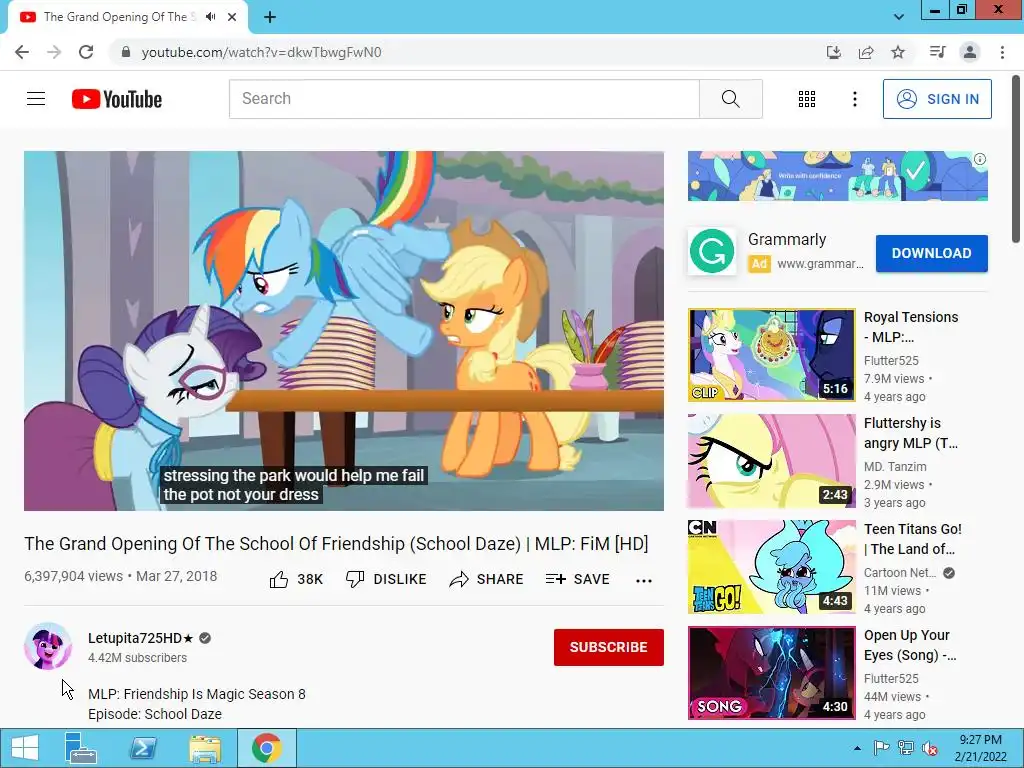Click the Grammarly logo icon
This screenshot has width=1024, height=768.
(x=712, y=251)
